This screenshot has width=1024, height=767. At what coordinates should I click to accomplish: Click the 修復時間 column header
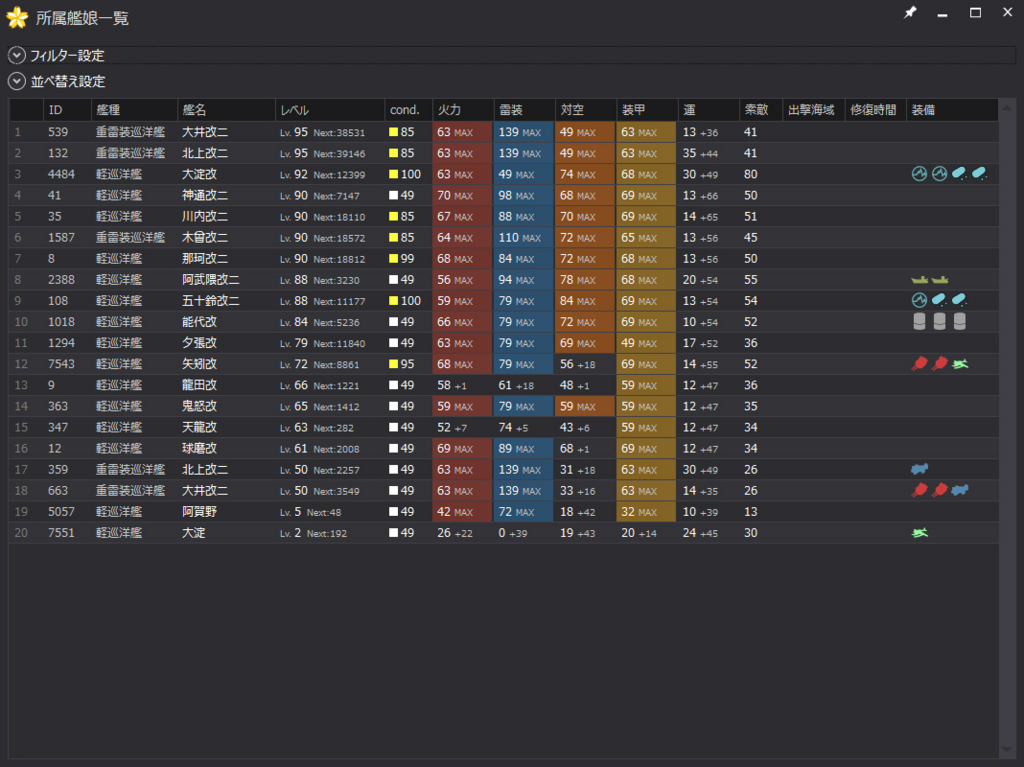click(875, 110)
